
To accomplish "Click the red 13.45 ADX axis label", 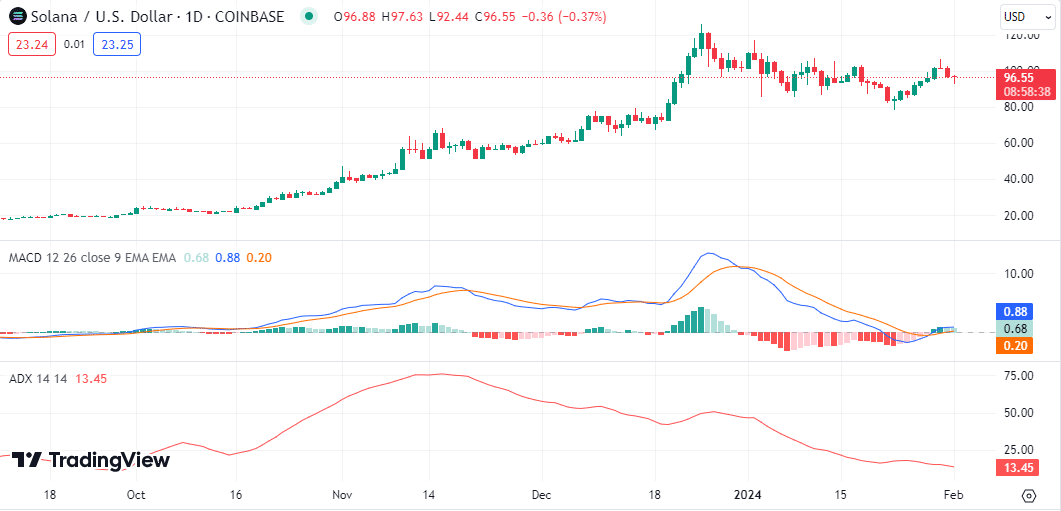I will tap(1018, 468).
